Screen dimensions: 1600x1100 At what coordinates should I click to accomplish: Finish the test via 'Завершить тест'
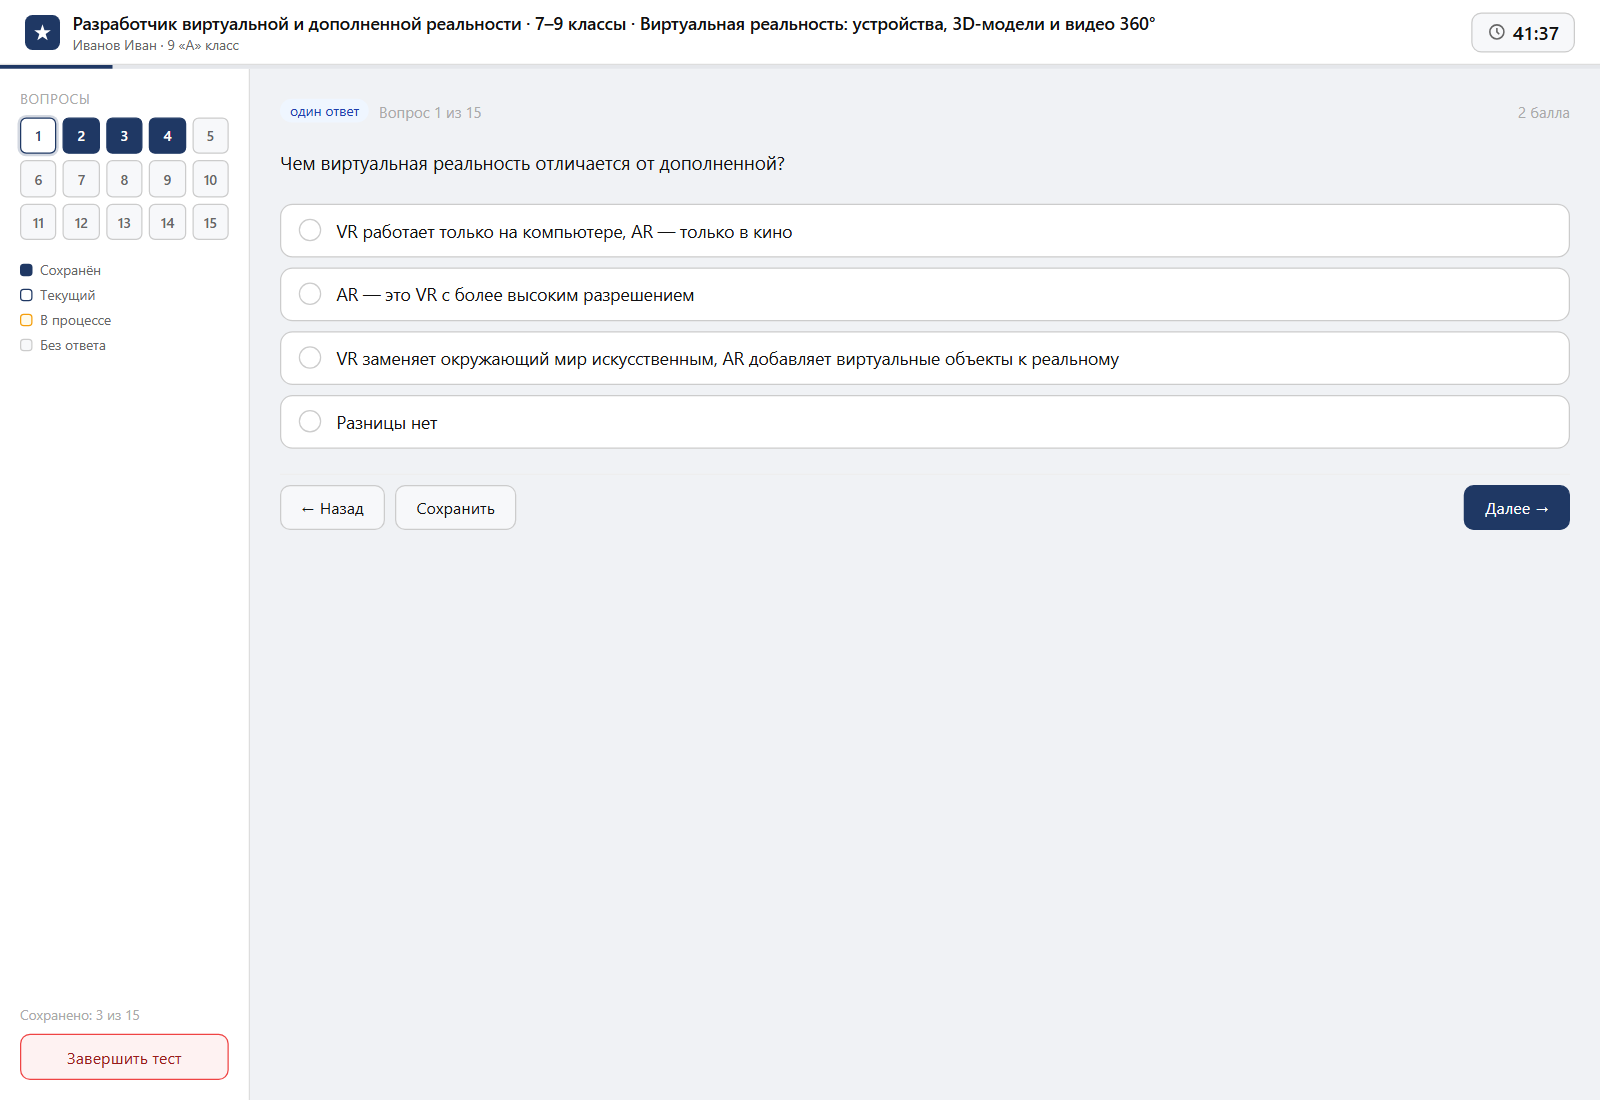point(124,1058)
